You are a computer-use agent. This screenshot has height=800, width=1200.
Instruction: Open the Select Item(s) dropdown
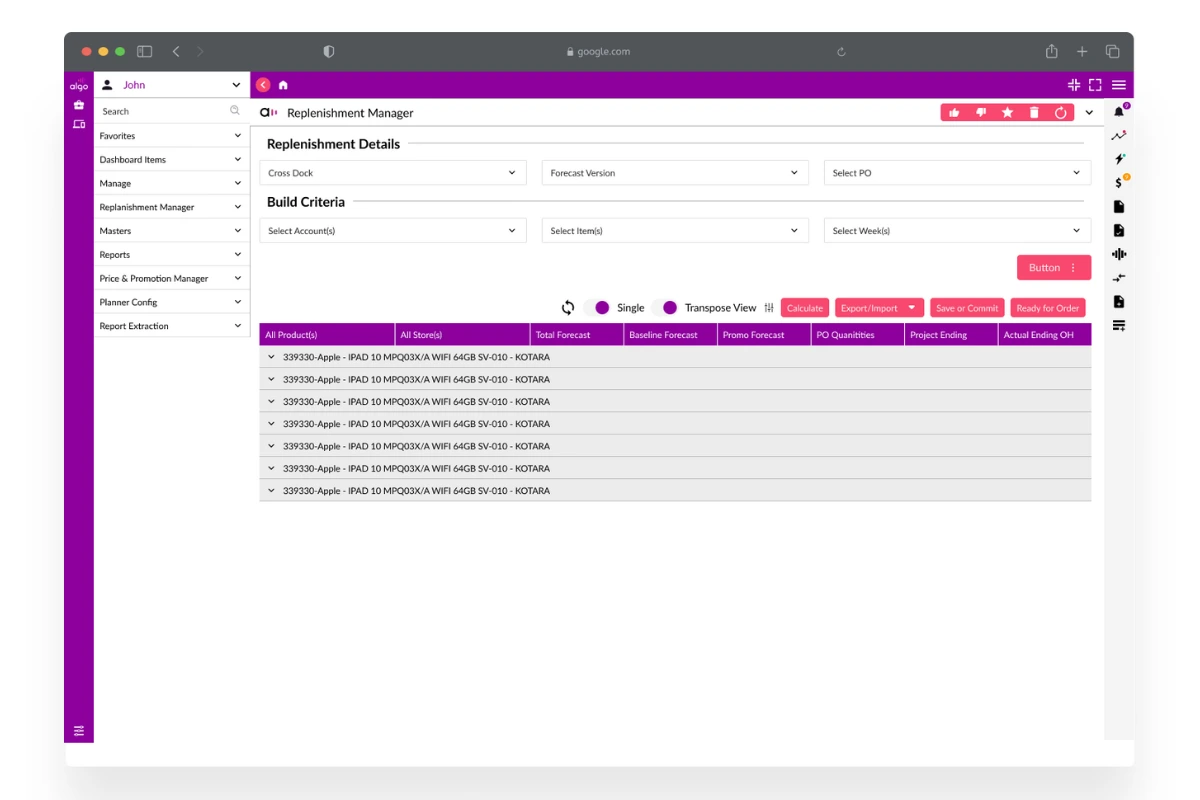(675, 231)
